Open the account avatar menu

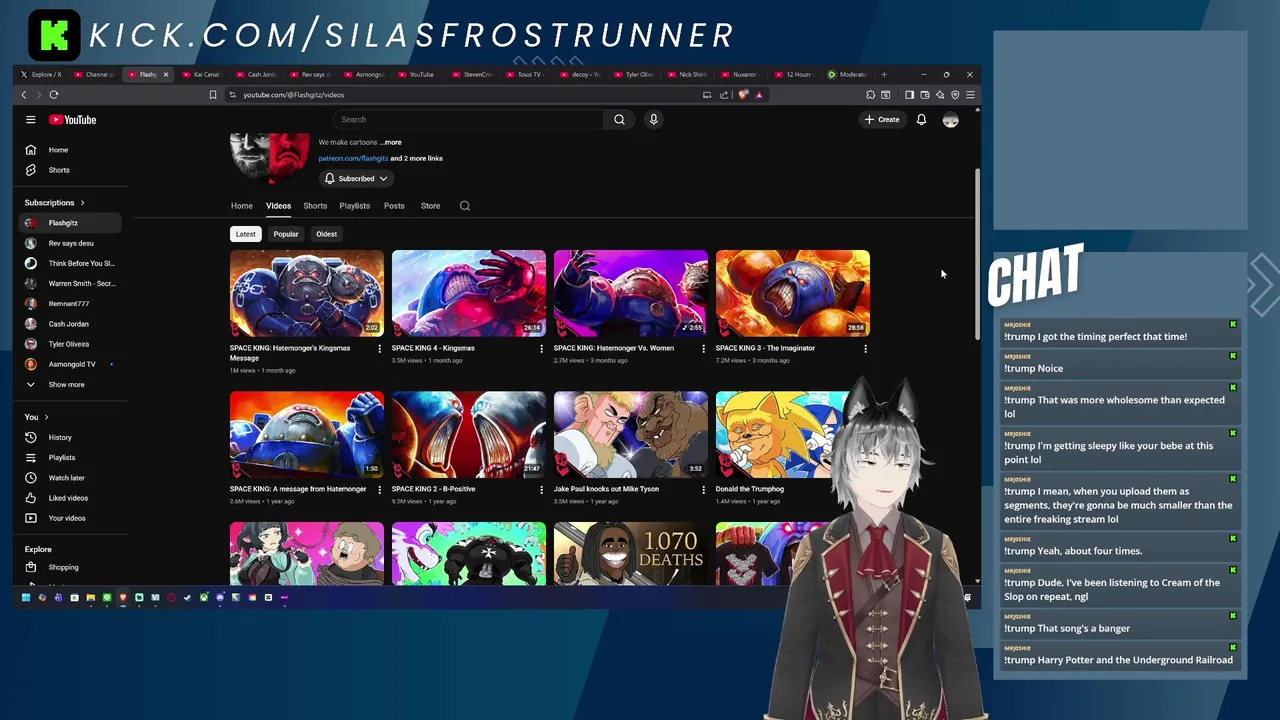tap(950, 120)
